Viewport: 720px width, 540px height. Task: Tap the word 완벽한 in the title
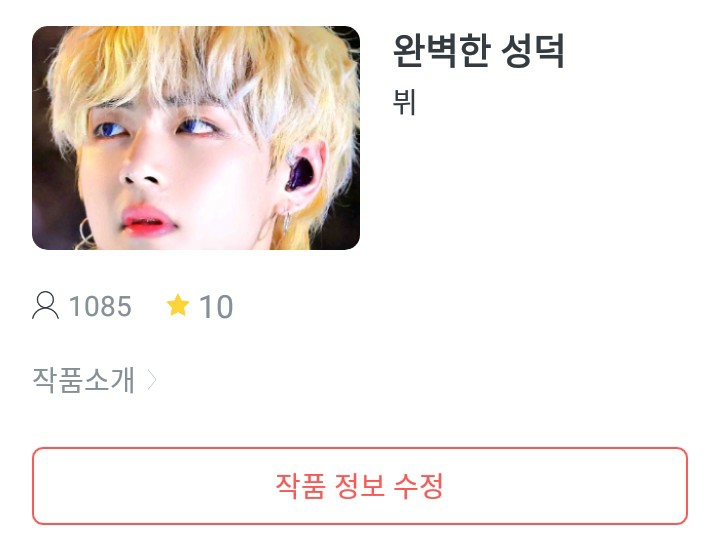(443, 51)
